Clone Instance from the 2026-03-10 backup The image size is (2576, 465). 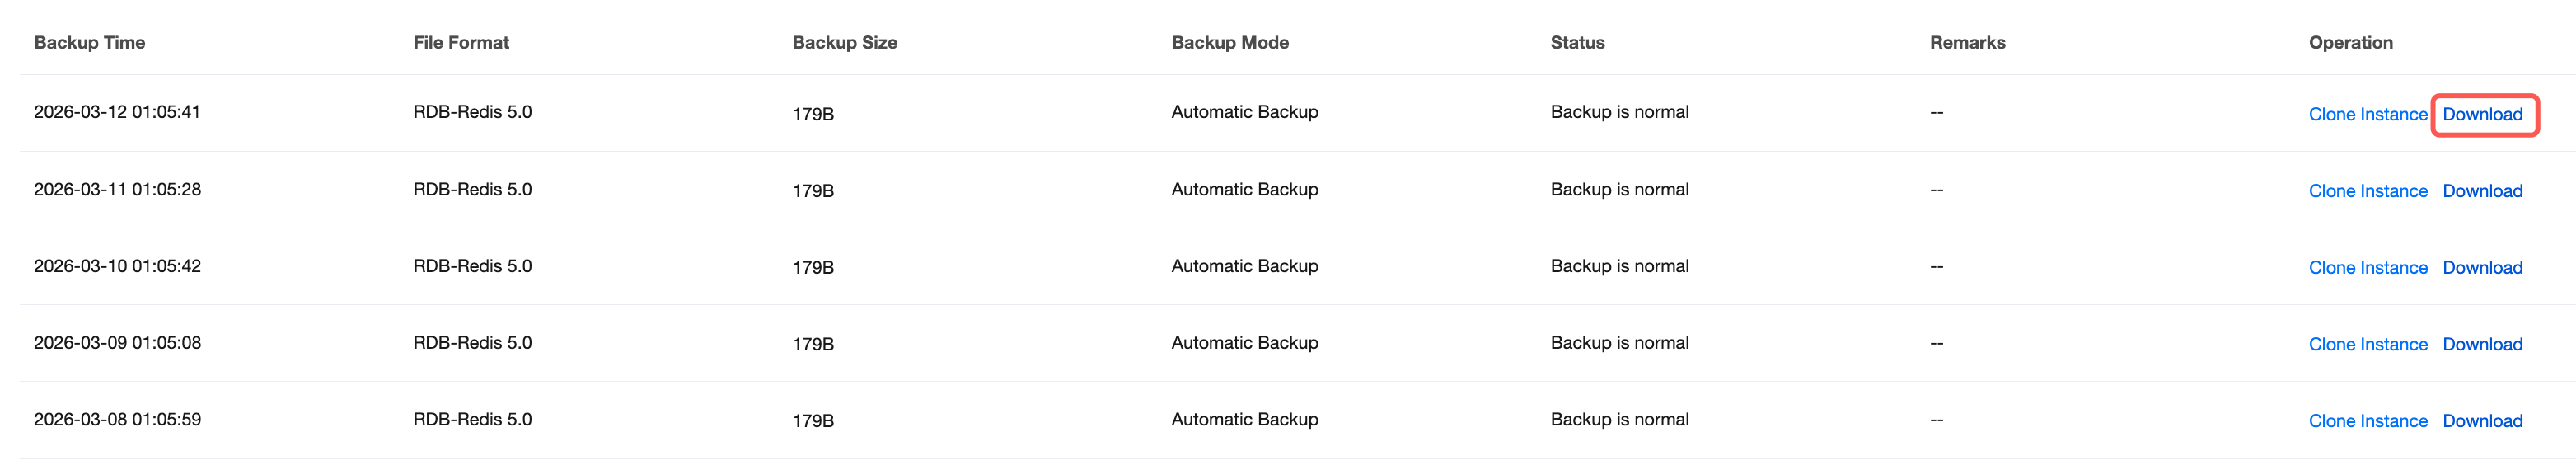click(2367, 268)
